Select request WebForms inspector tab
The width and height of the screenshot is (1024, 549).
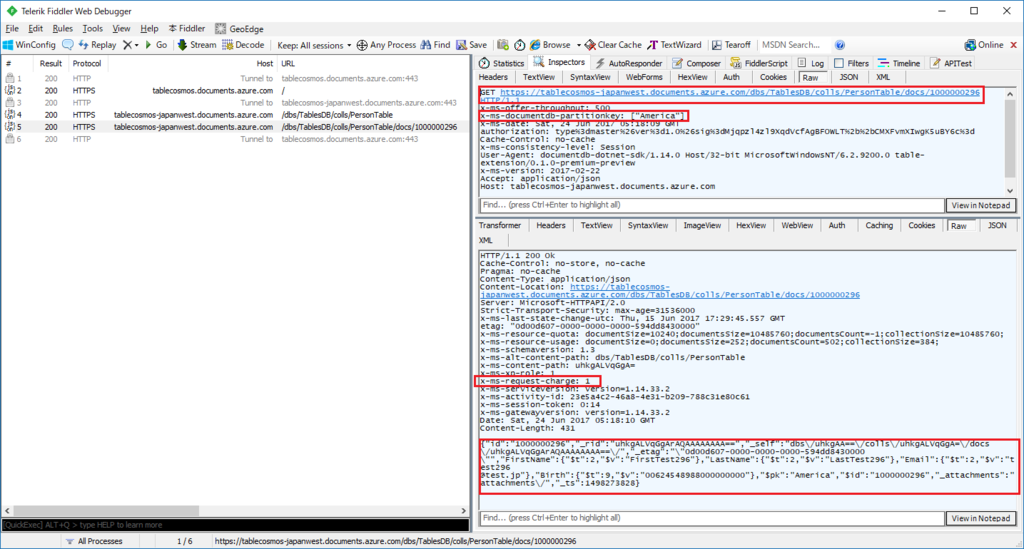(x=644, y=77)
